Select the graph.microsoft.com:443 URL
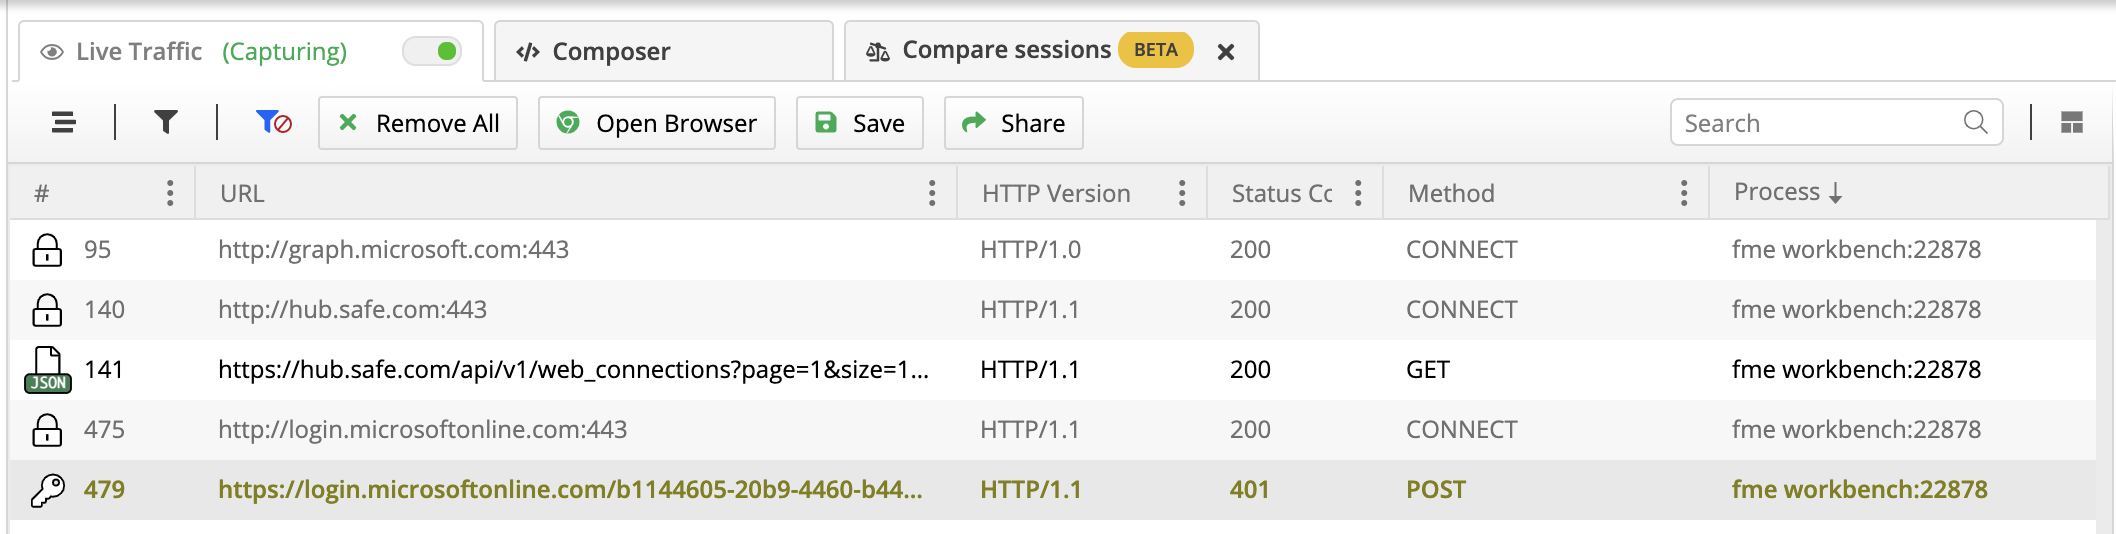The width and height of the screenshot is (2116, 534). click(x=393, y=249)
